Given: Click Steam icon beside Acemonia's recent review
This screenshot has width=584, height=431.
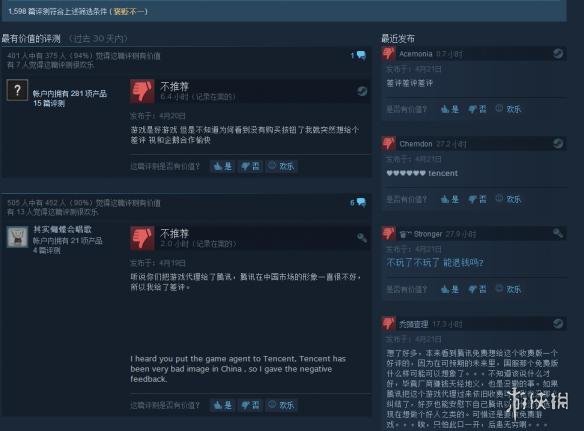Looking at the screenshot, I should point(558,54).
